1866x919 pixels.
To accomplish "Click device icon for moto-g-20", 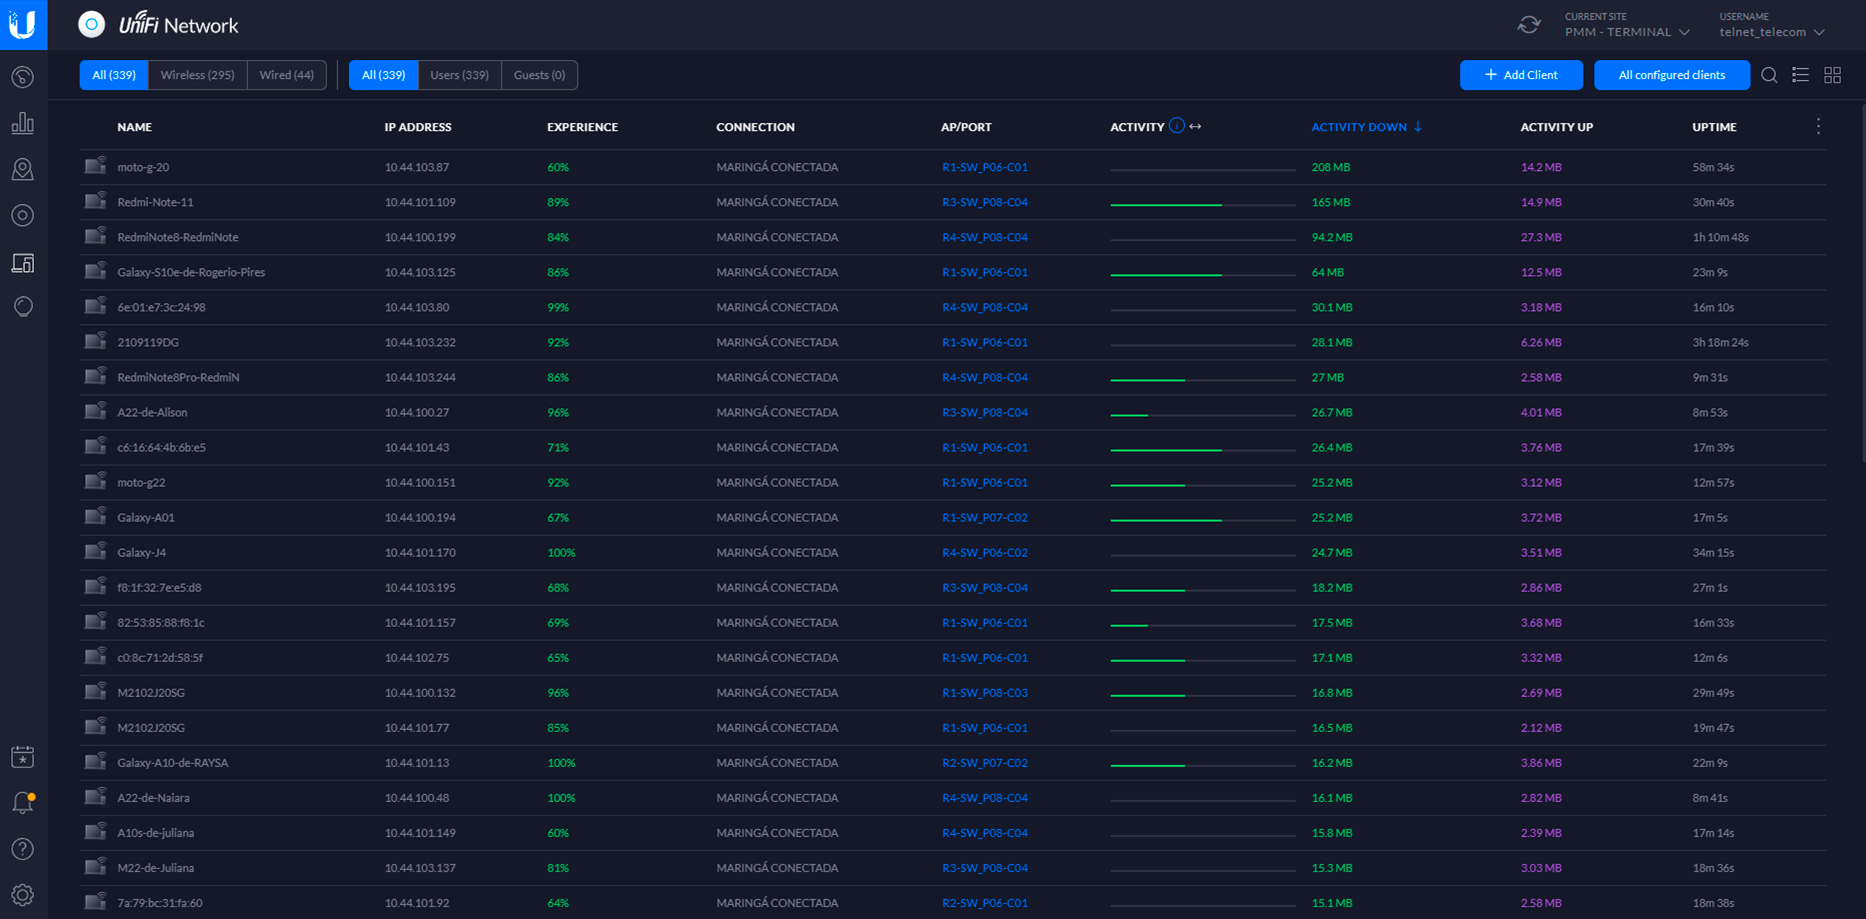I will coord(95,166).
